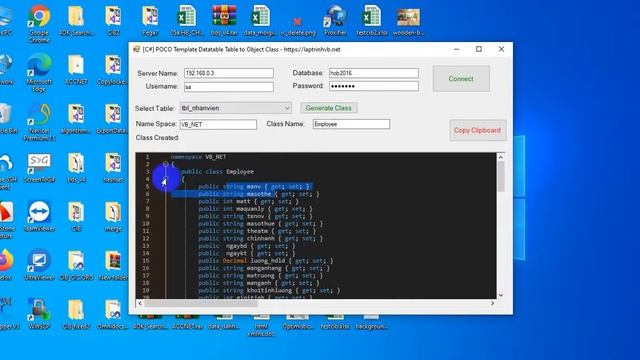The height and width of the screenshot is (360, 640).
Task: Open the bds_v4 folder beside ScreenToGif
Action: click(x=76, y=167)
